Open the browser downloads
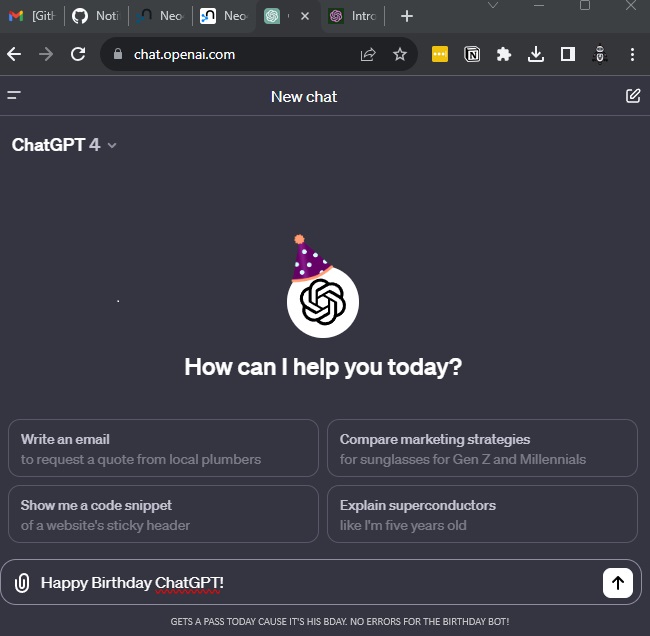The height and width of the screenshot is (636, 650). (536, 54)
